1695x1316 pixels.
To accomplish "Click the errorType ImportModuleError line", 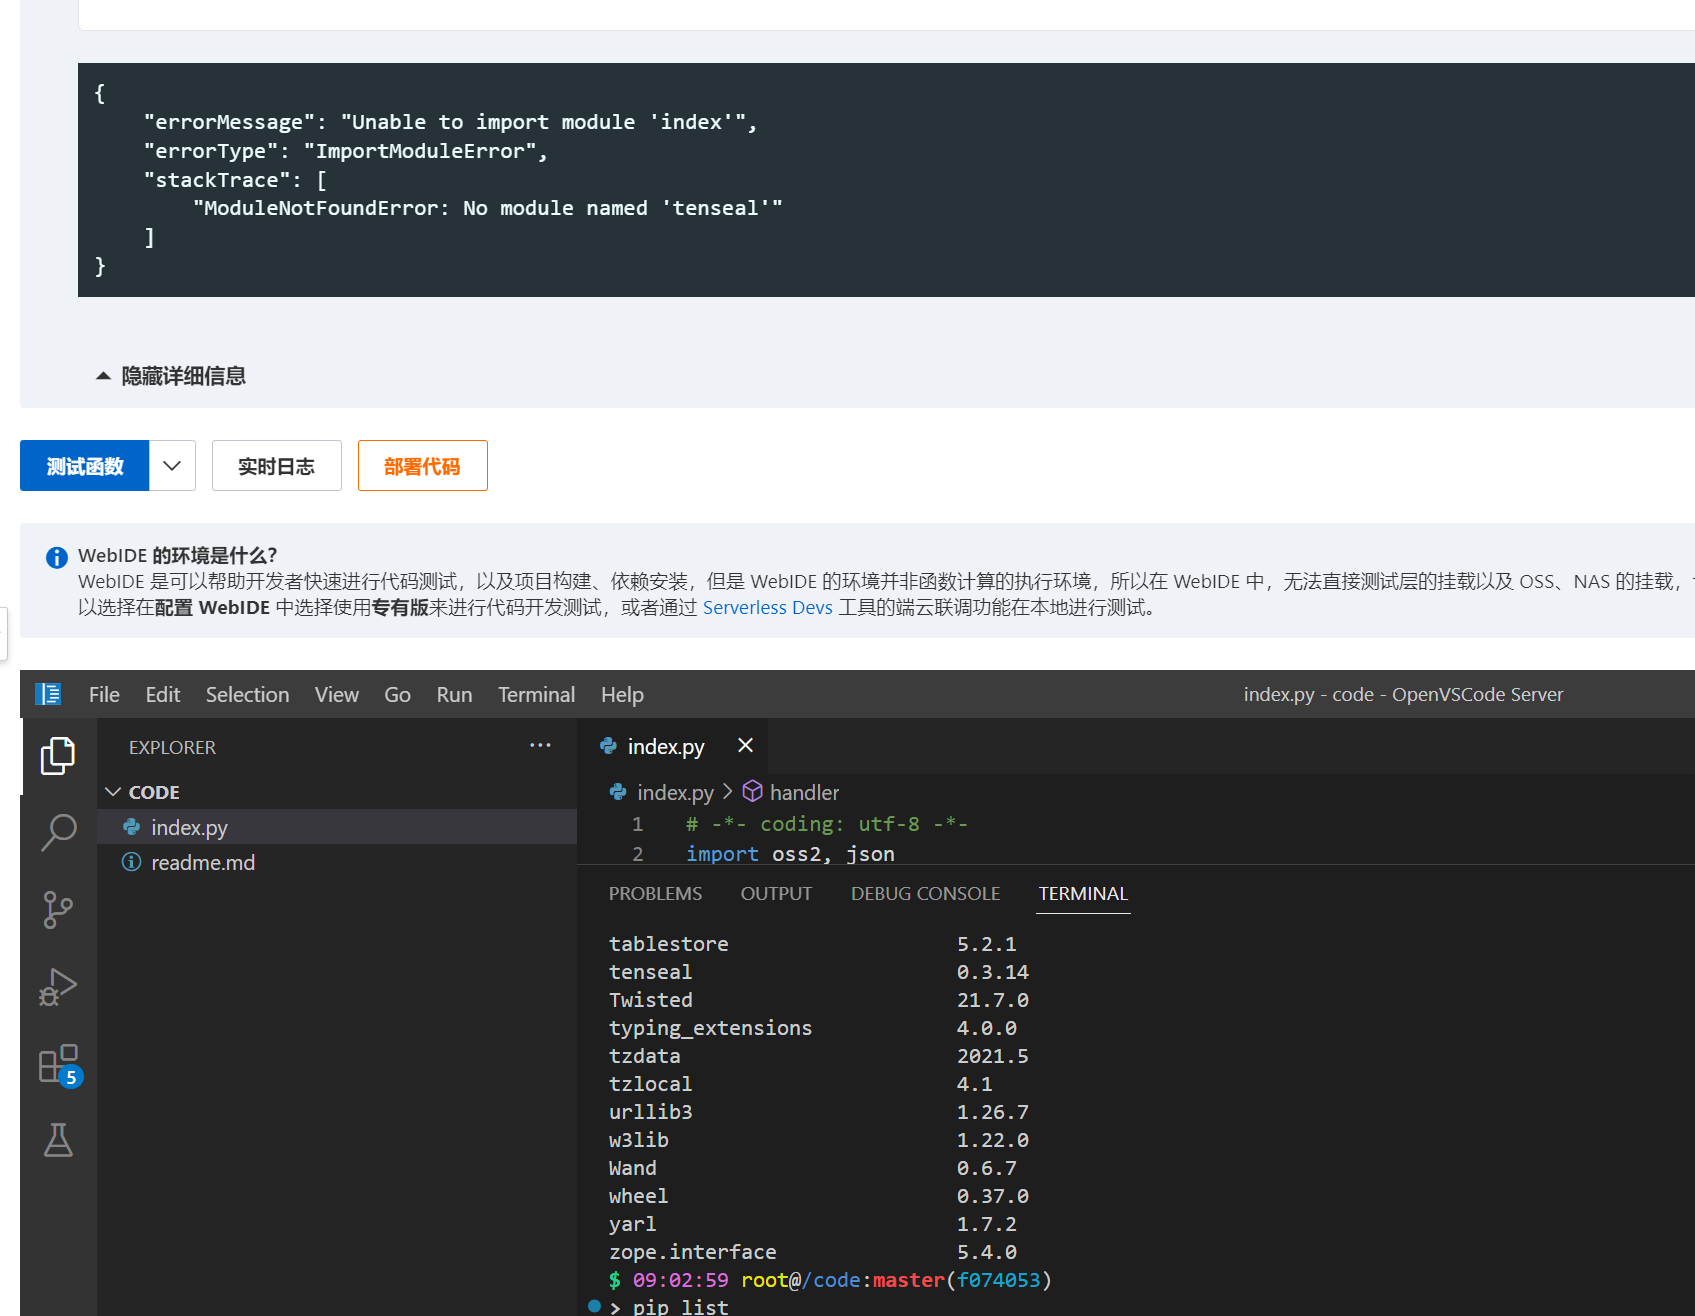I will [346, 151].
